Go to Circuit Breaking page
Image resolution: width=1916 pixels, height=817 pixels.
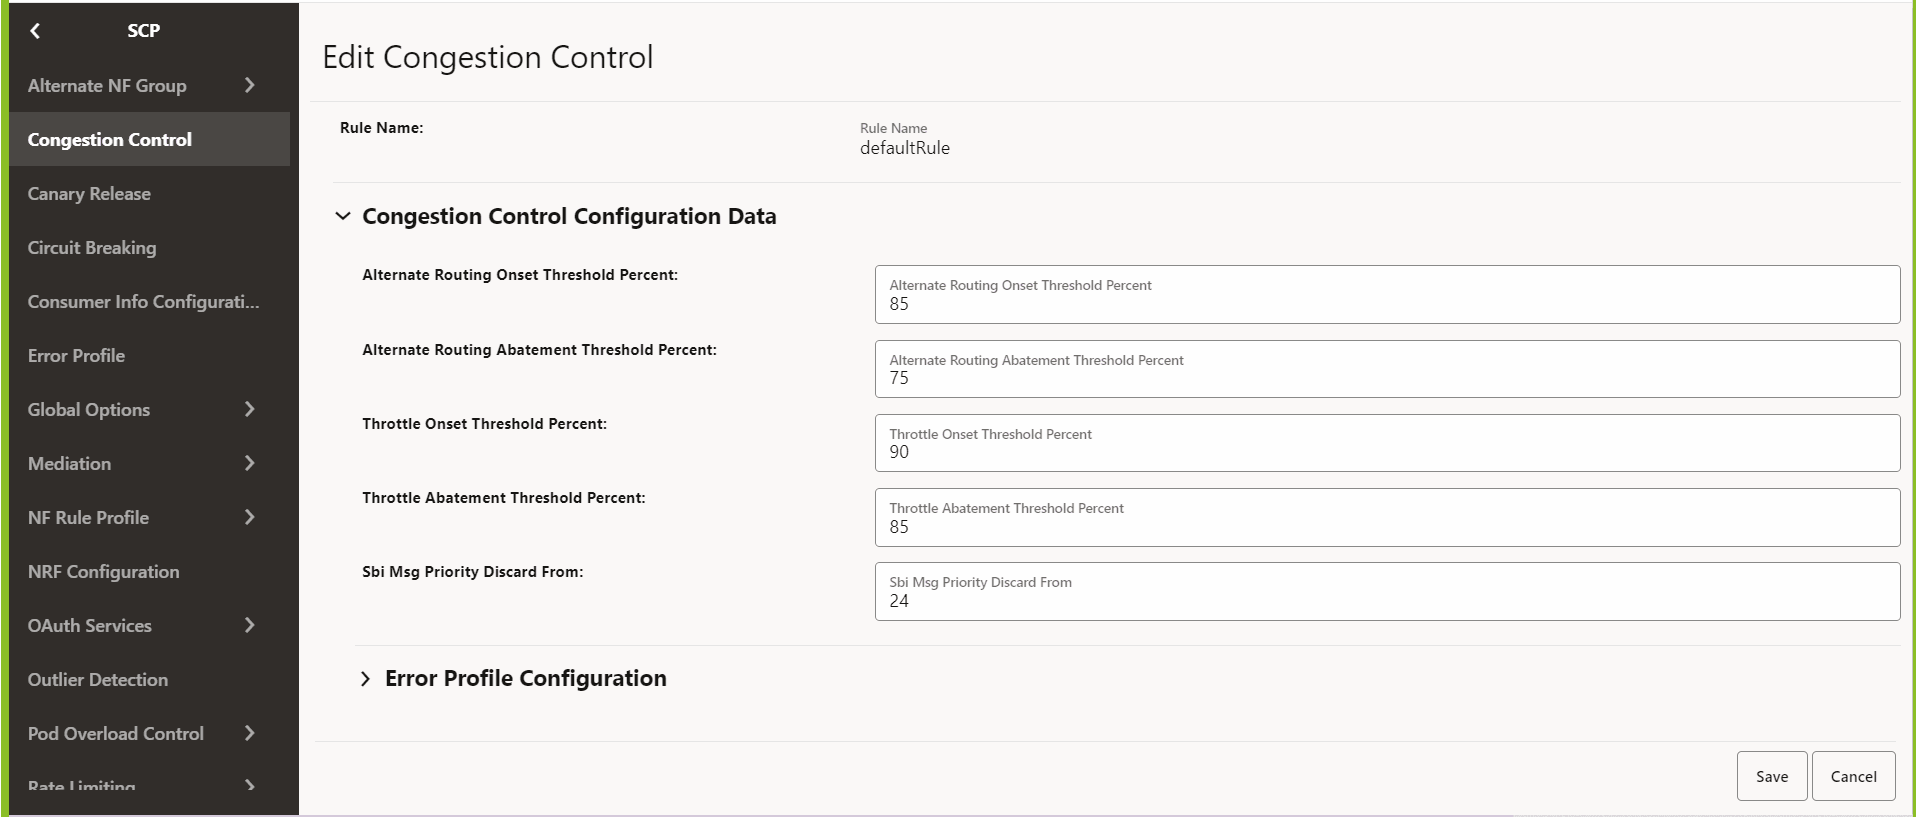[92, 248]
